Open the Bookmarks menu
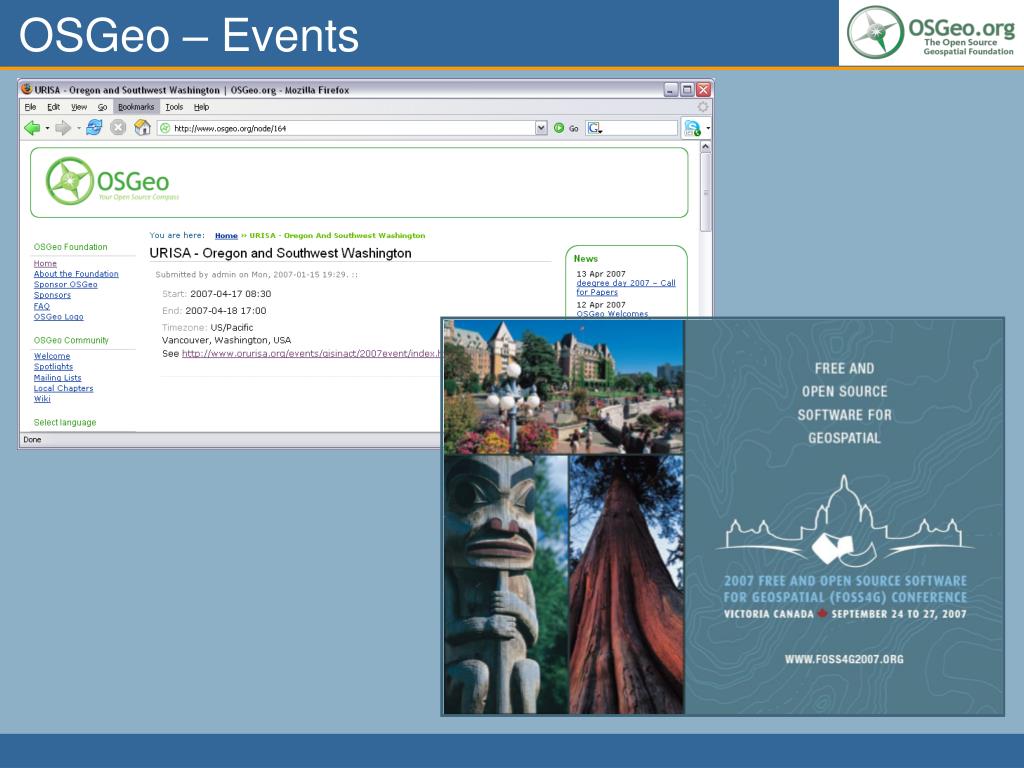This screenshot has width=1024, height=768. tap(136, 107)
